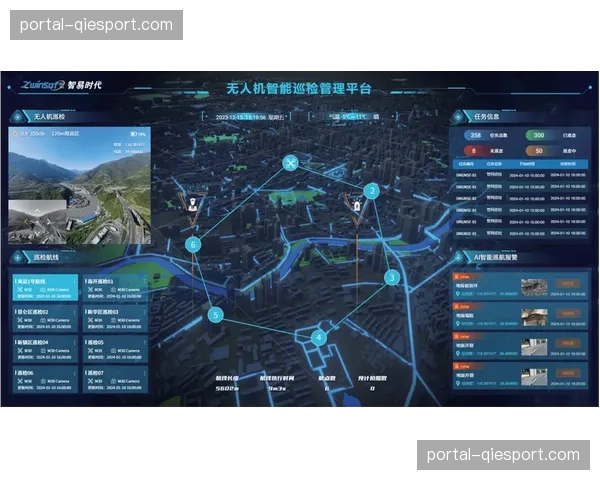Click the down arrow in grayscale camera inset

tap(37, 233)
